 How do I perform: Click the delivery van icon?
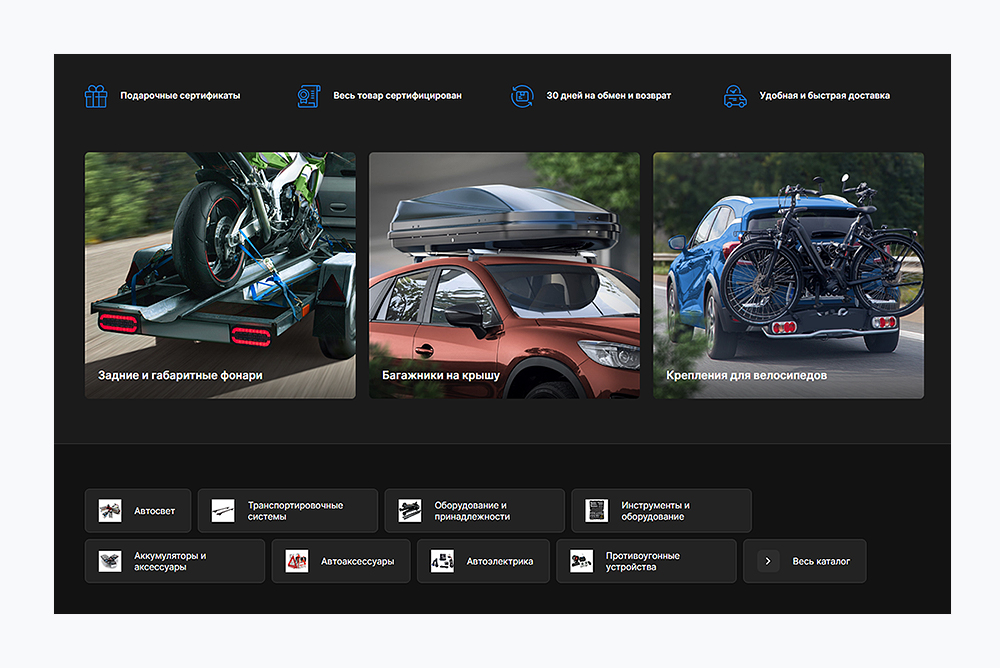[x=735, y=96]
